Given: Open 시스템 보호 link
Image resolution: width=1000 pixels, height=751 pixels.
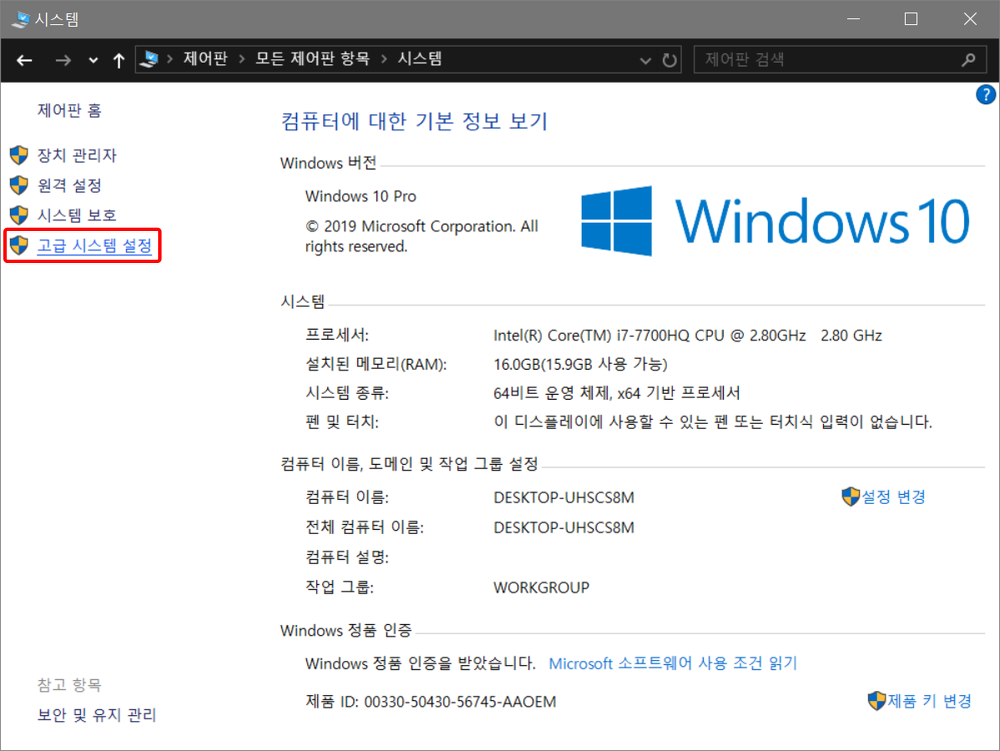Looking at the screenshot, I should pyautogui.click(x=77, y=215).
